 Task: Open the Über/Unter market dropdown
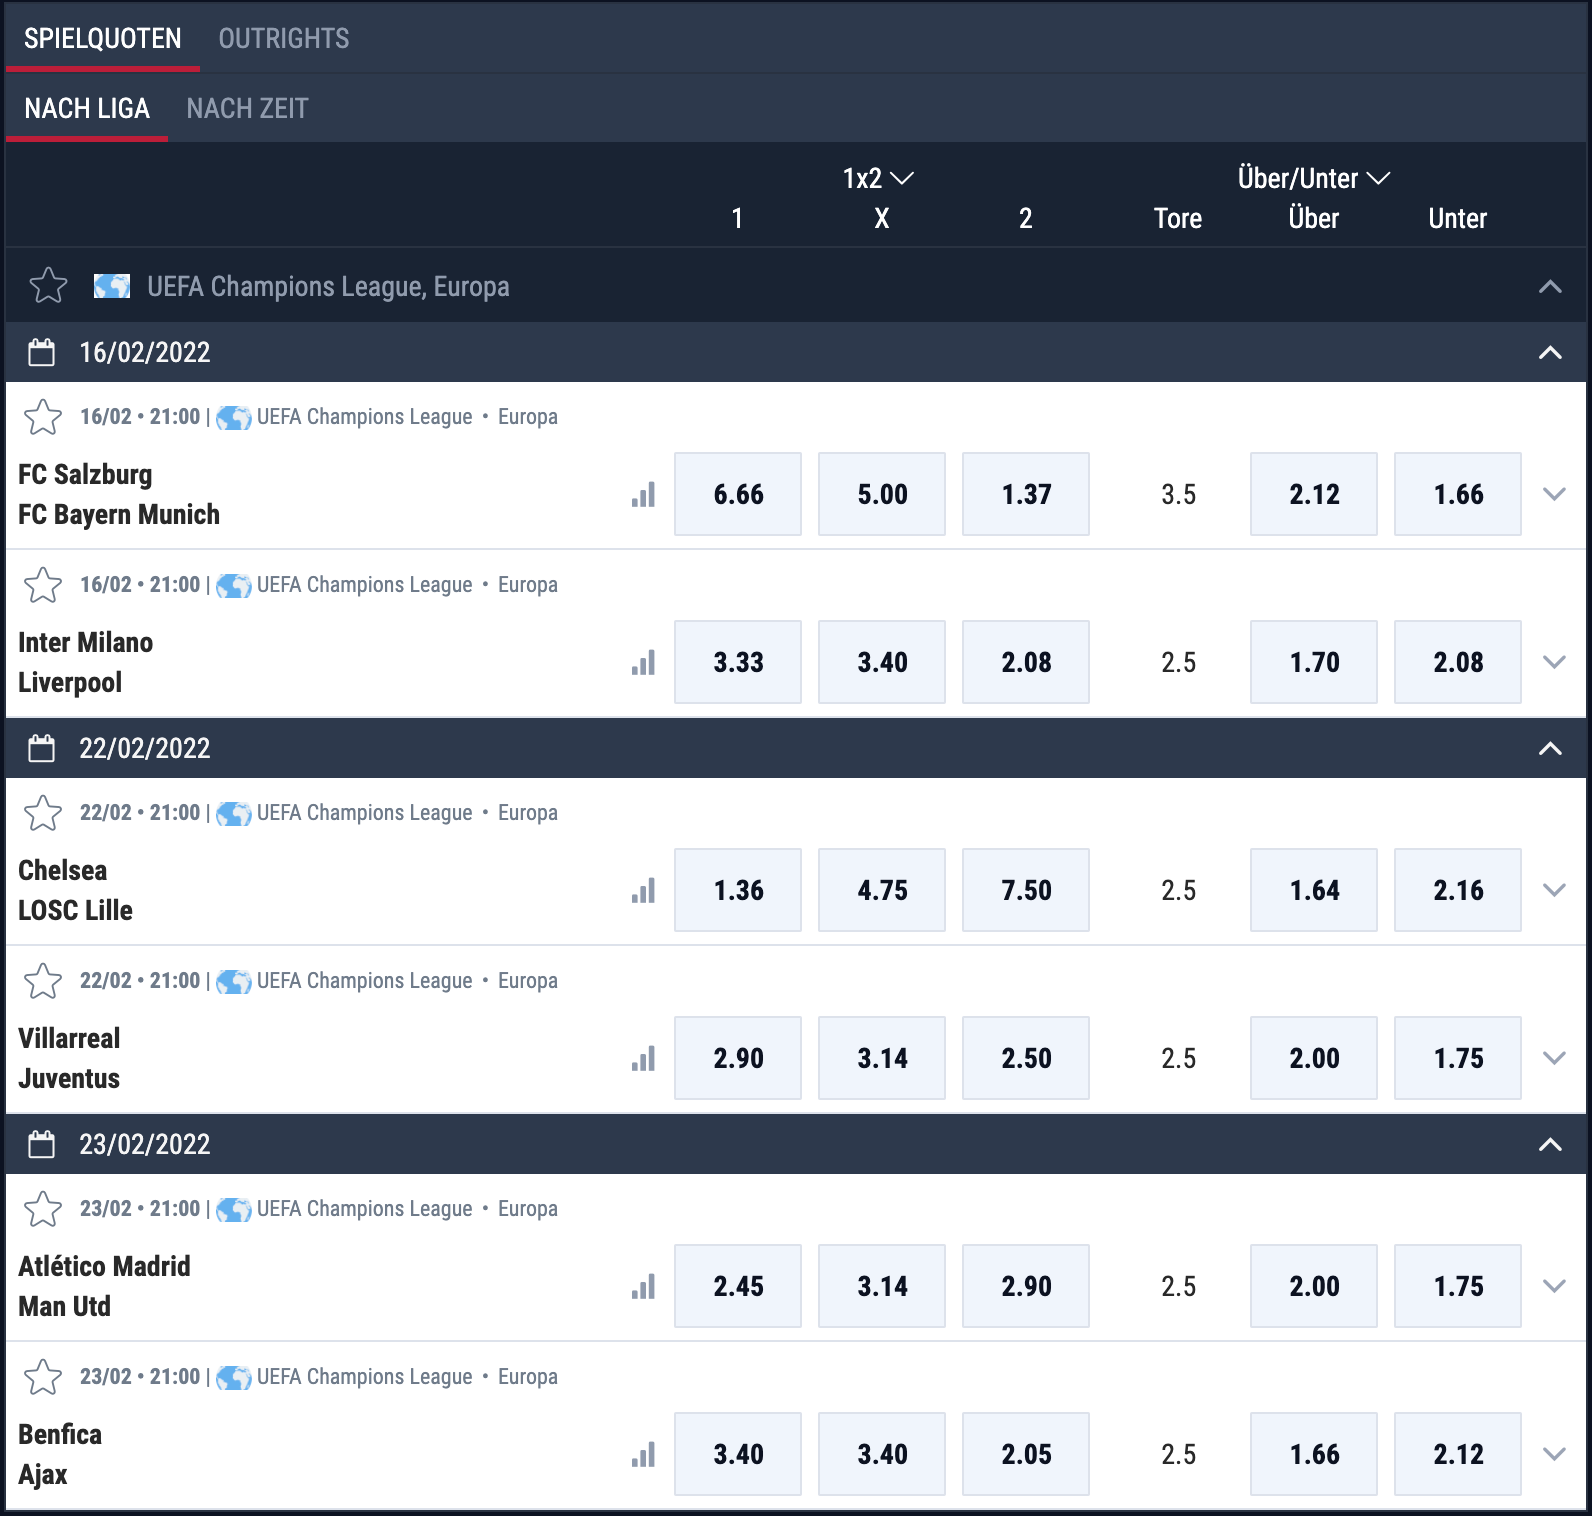pos(1314,178)
